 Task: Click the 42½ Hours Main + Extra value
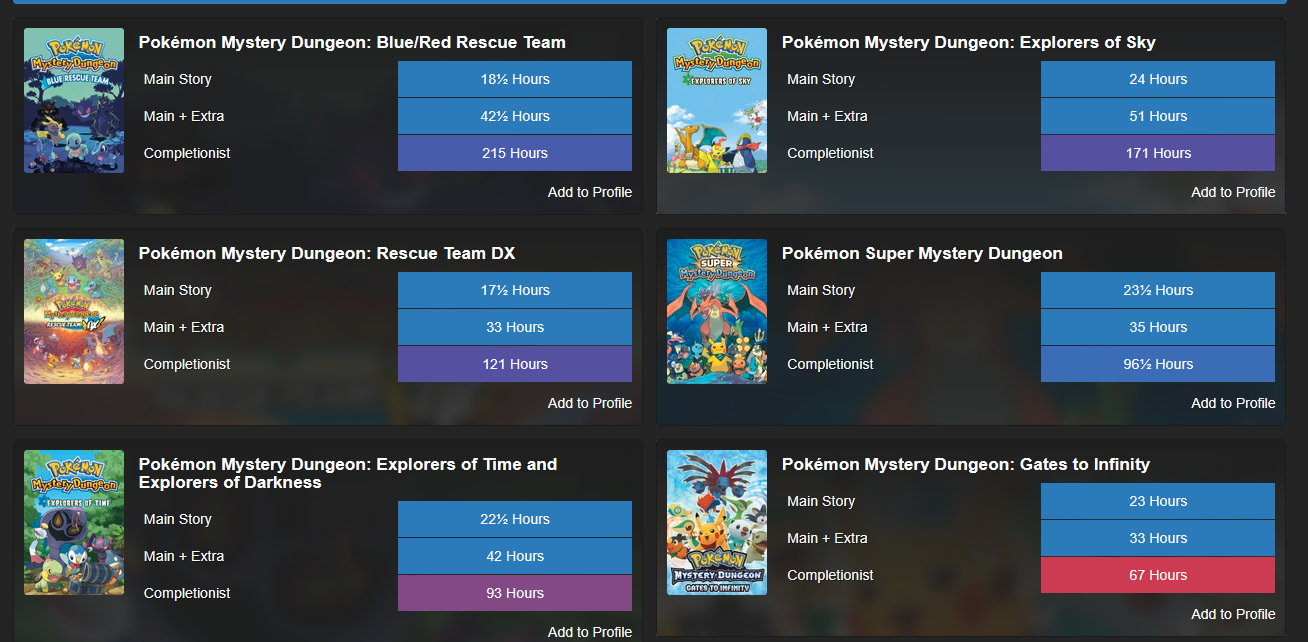(515, 116)
